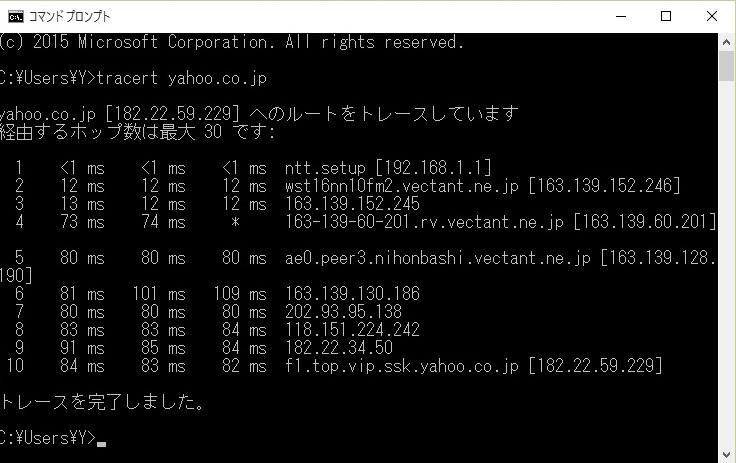
Task: Click the ae0.peer3.nihonbashi.vectant.ne.jp hostname
Action: tap(438, 257)
